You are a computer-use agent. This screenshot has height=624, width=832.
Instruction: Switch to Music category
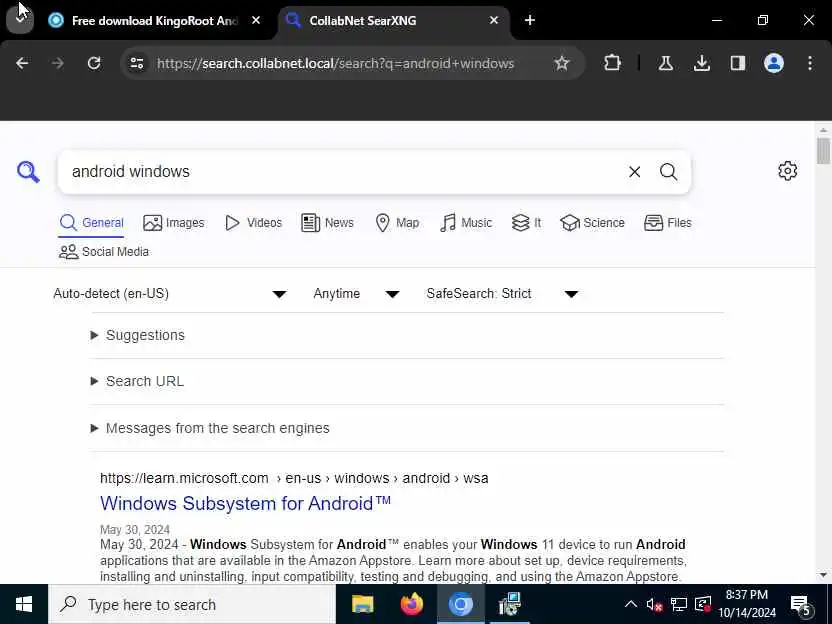(x=466, y=223)
